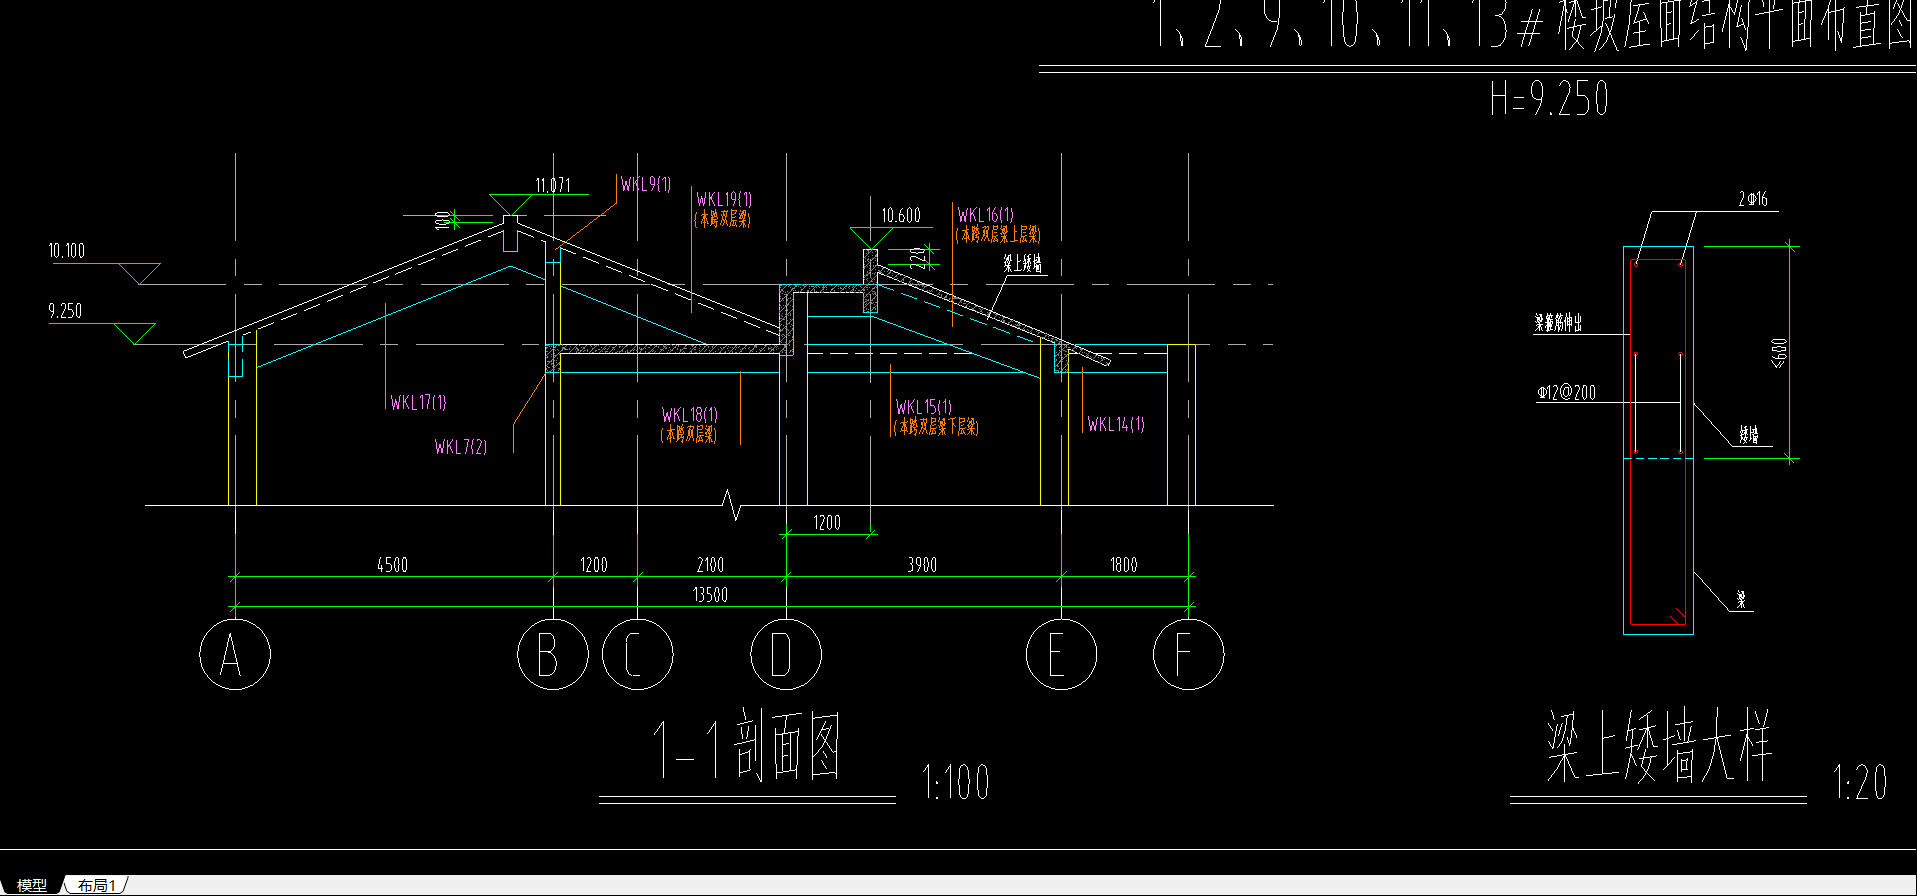Select the WKL7(2) beam label
The image size is (1917, 896).
click(x=461, y=447)
